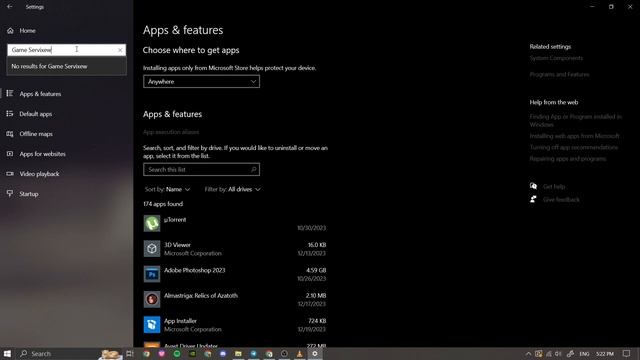This screenshot has height=360, width=640.
Task: Open the System Components related setting
Action: (x=556, y=58)
